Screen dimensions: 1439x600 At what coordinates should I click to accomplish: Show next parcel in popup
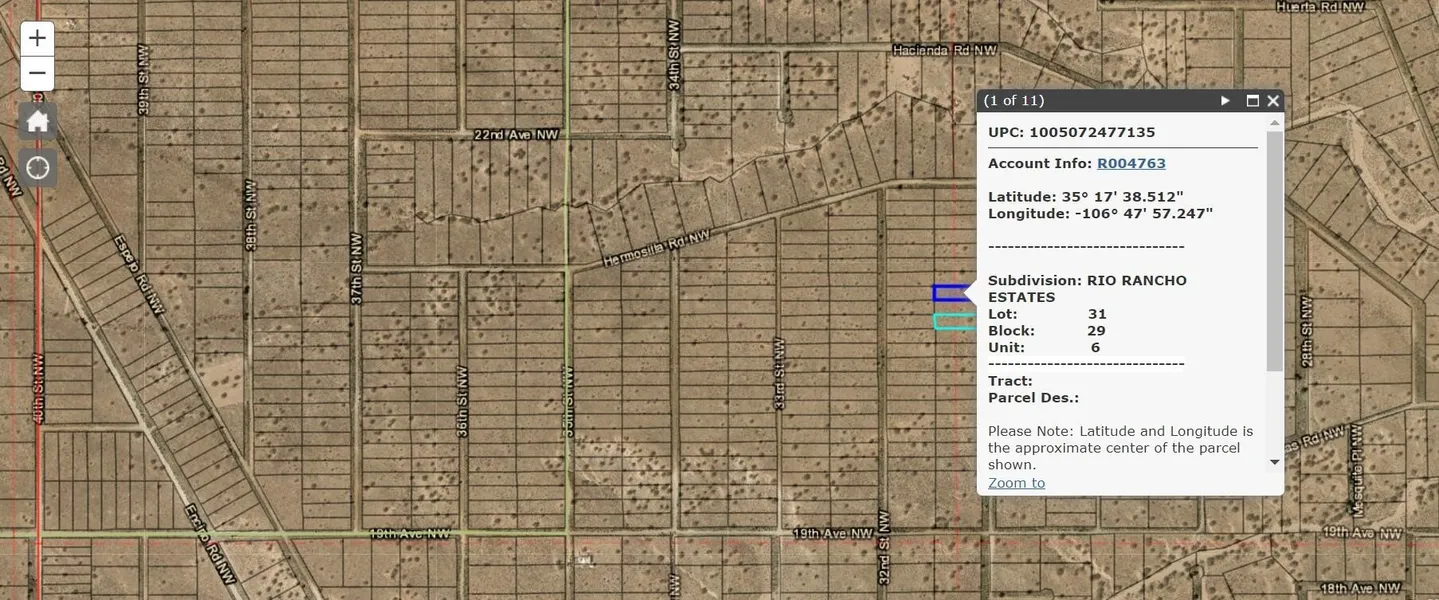pos(1225,101)
